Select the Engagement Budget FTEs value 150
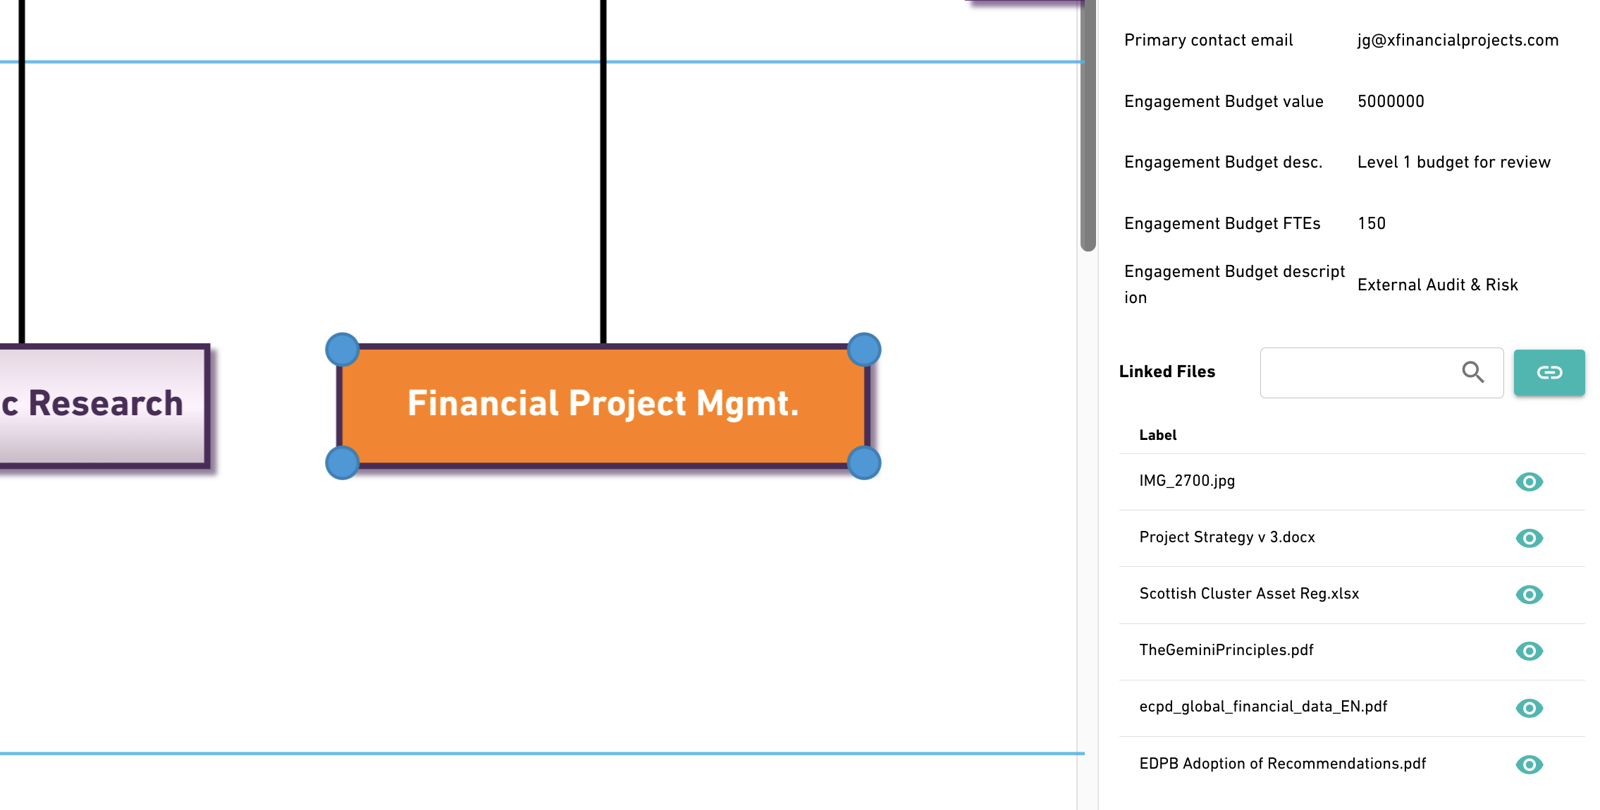The image size is (1600, 810). [1371, 223]
